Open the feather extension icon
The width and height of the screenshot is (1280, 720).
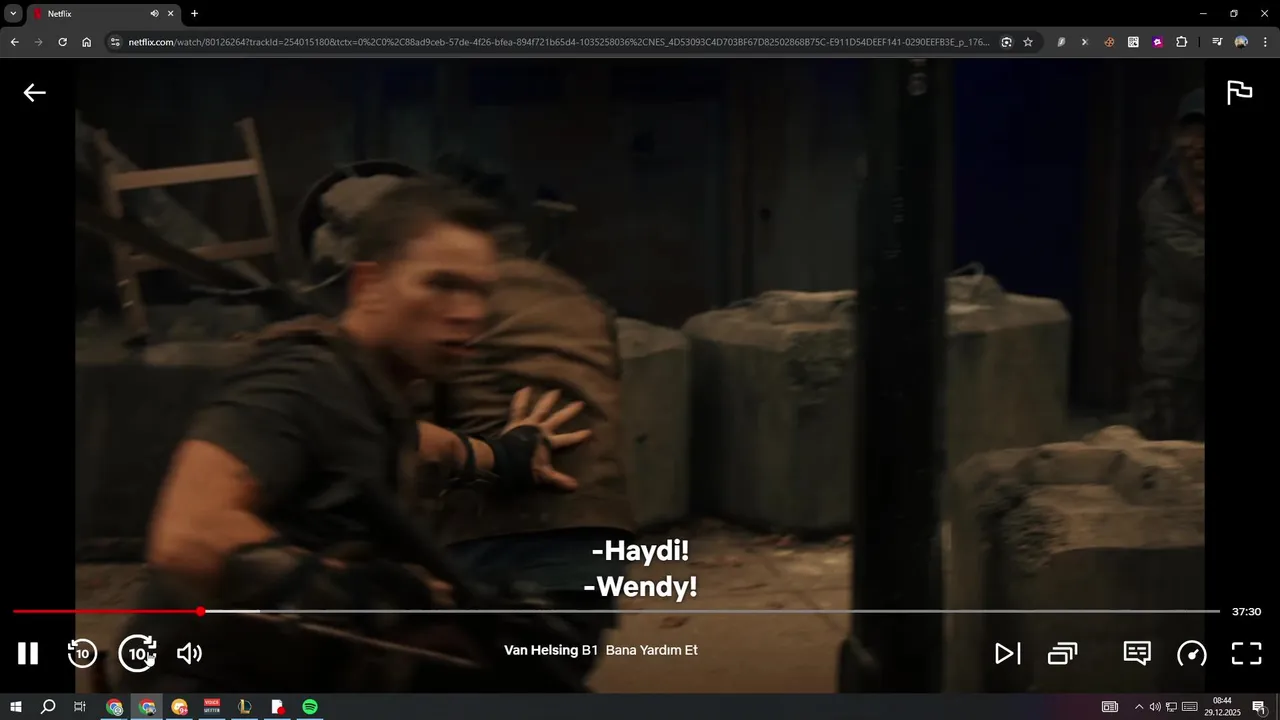[1061, 42]
